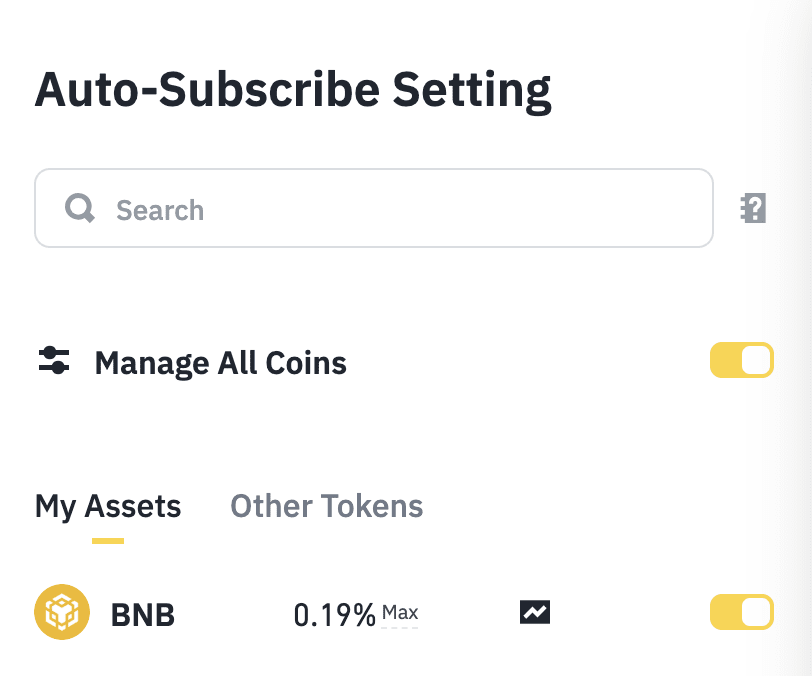Select the BNB asset name

point(143,614)
